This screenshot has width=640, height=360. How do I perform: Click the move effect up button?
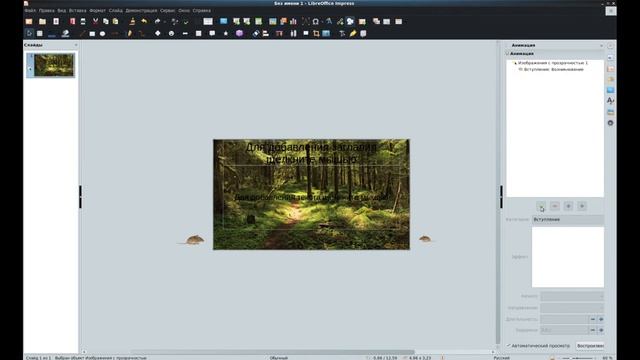tap(568, 206)
